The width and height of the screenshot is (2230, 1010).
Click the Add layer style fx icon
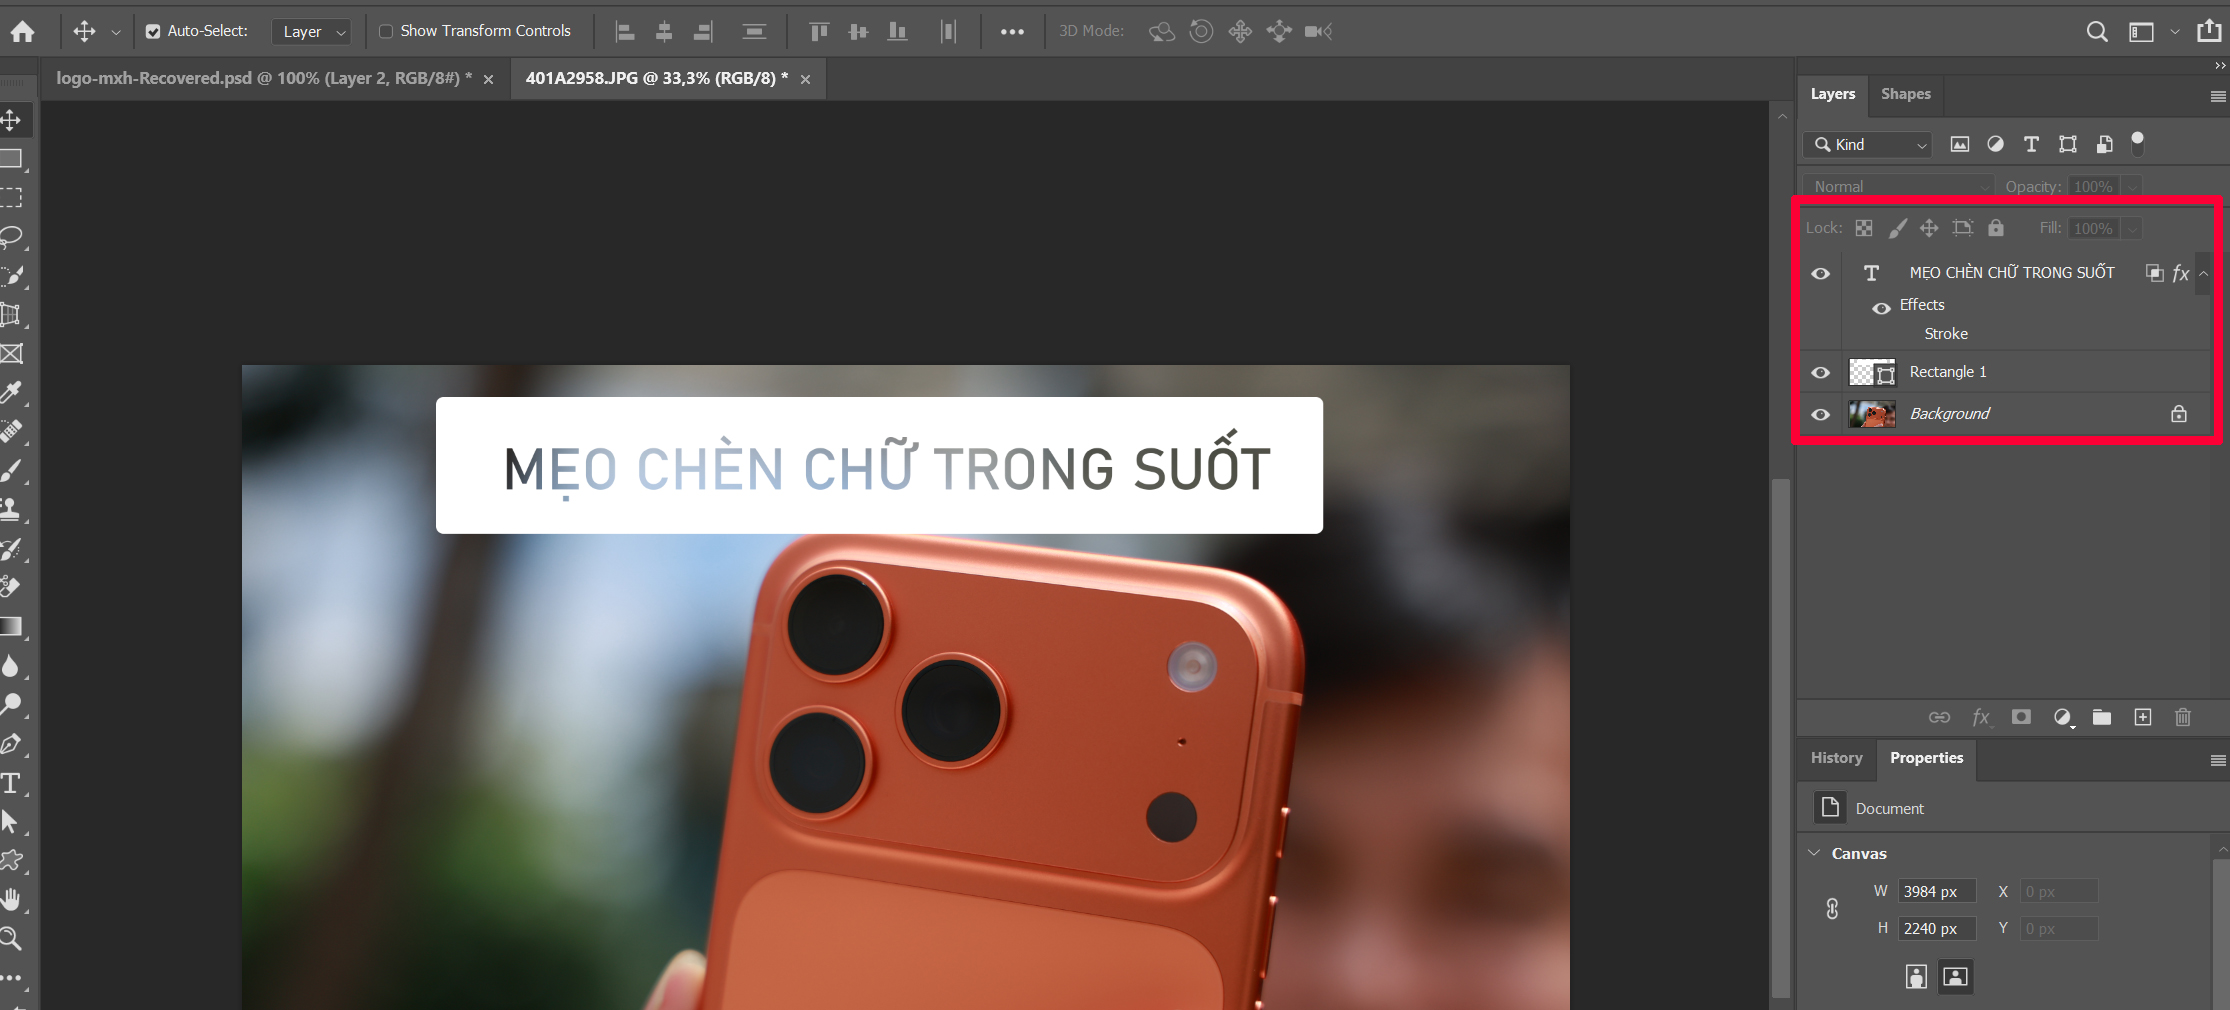[x=1981, y=717]
